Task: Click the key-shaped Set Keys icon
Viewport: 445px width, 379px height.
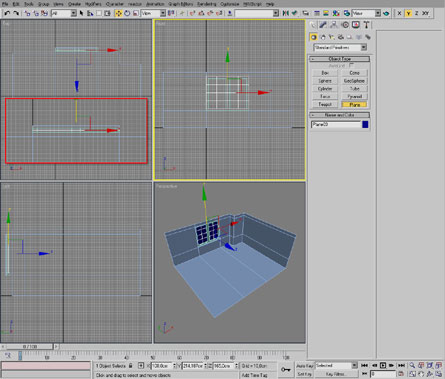Action: [x=286, y=369]
